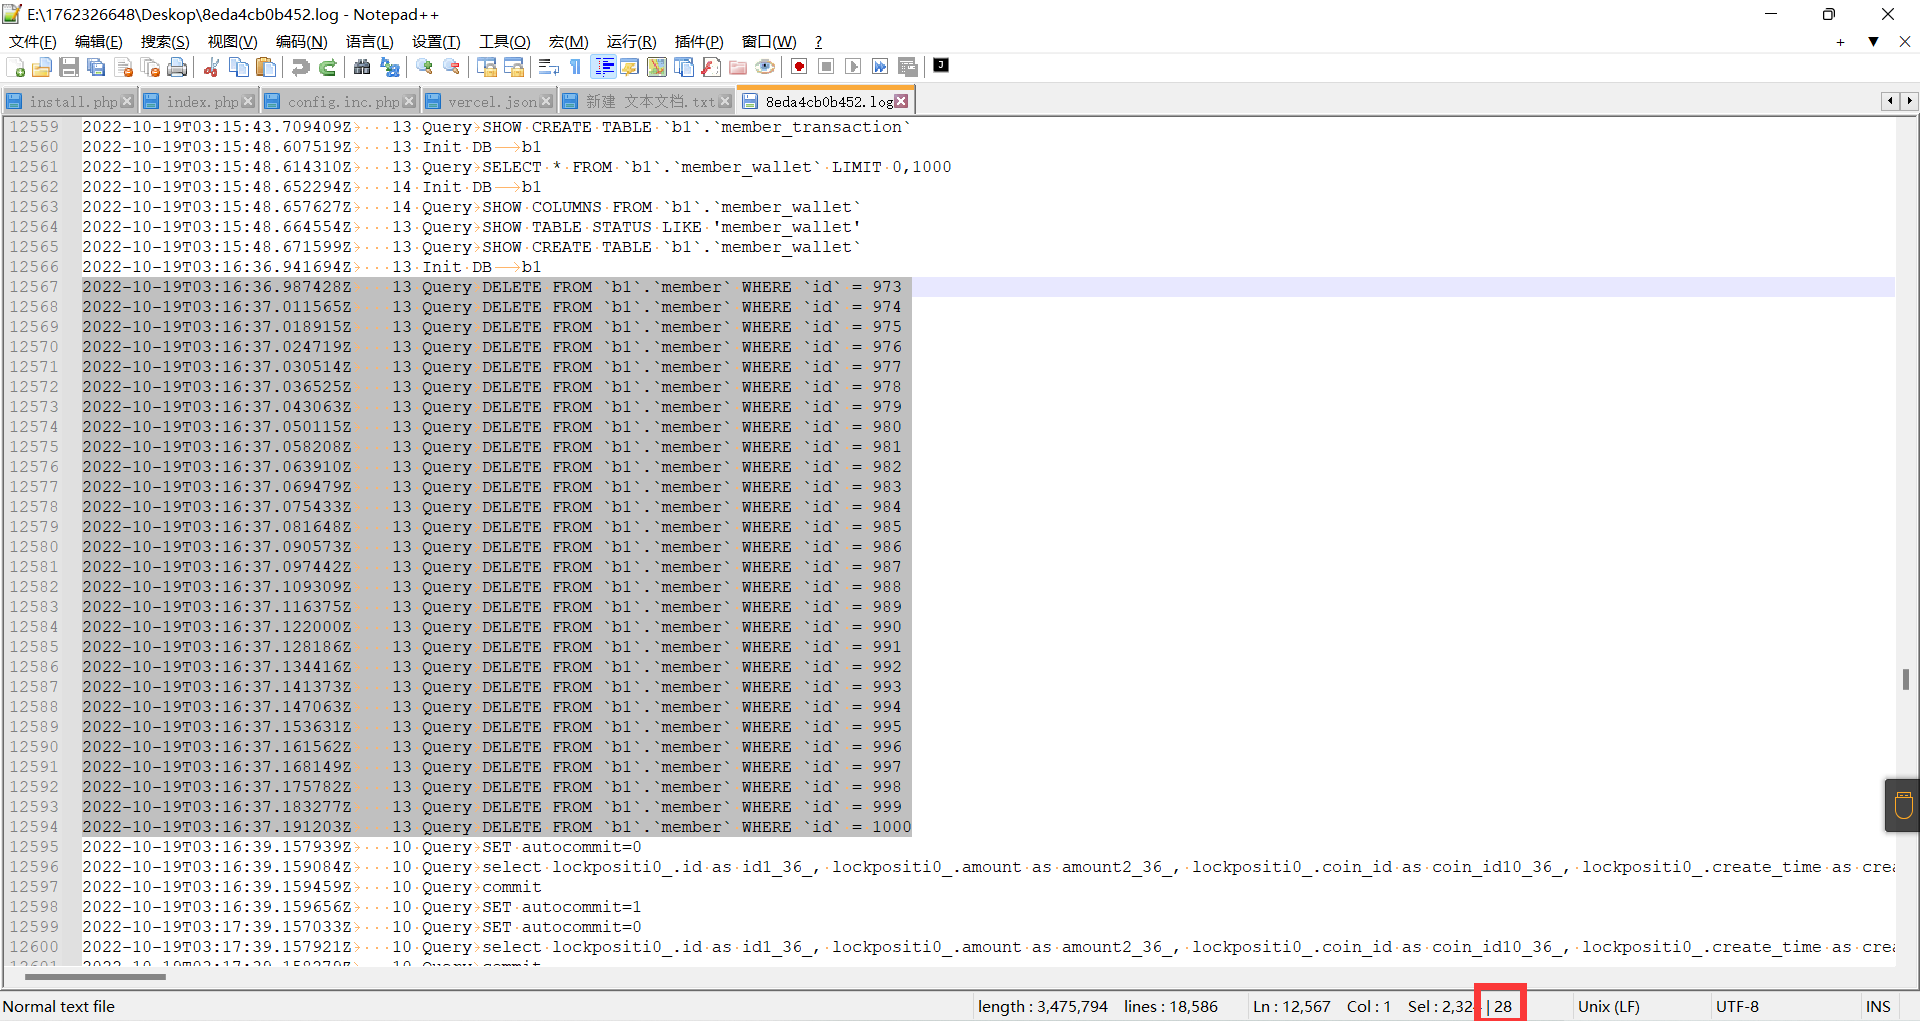Click the Zoom In magnifier icon
This screenshot has width=1920, height=1021.
click(x=425, y=67)
